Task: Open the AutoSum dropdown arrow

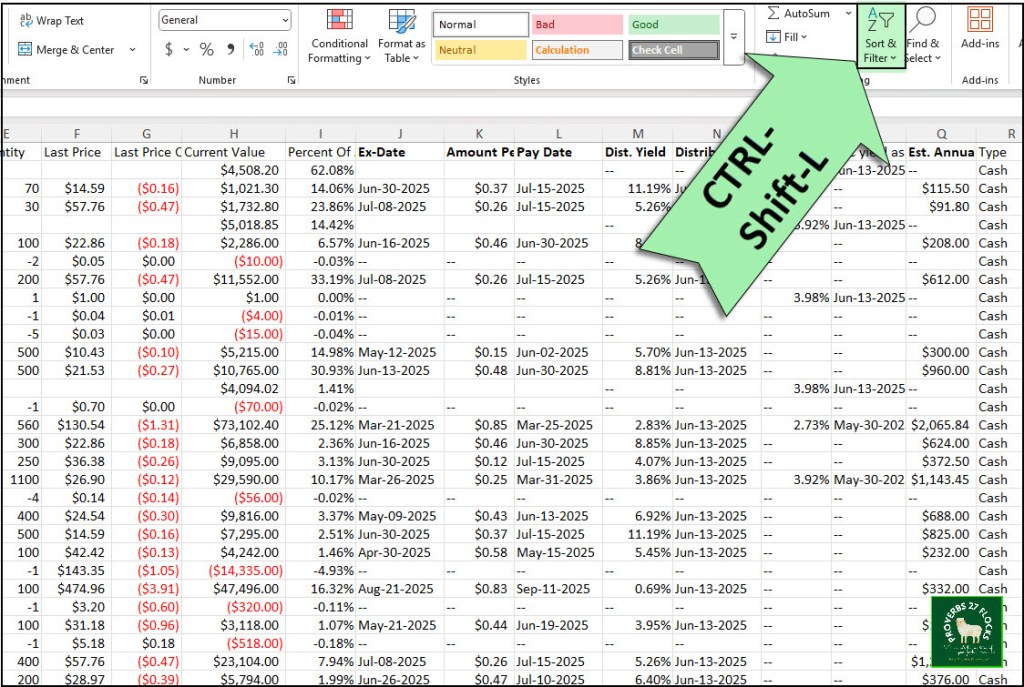Action: coord(849,13)
